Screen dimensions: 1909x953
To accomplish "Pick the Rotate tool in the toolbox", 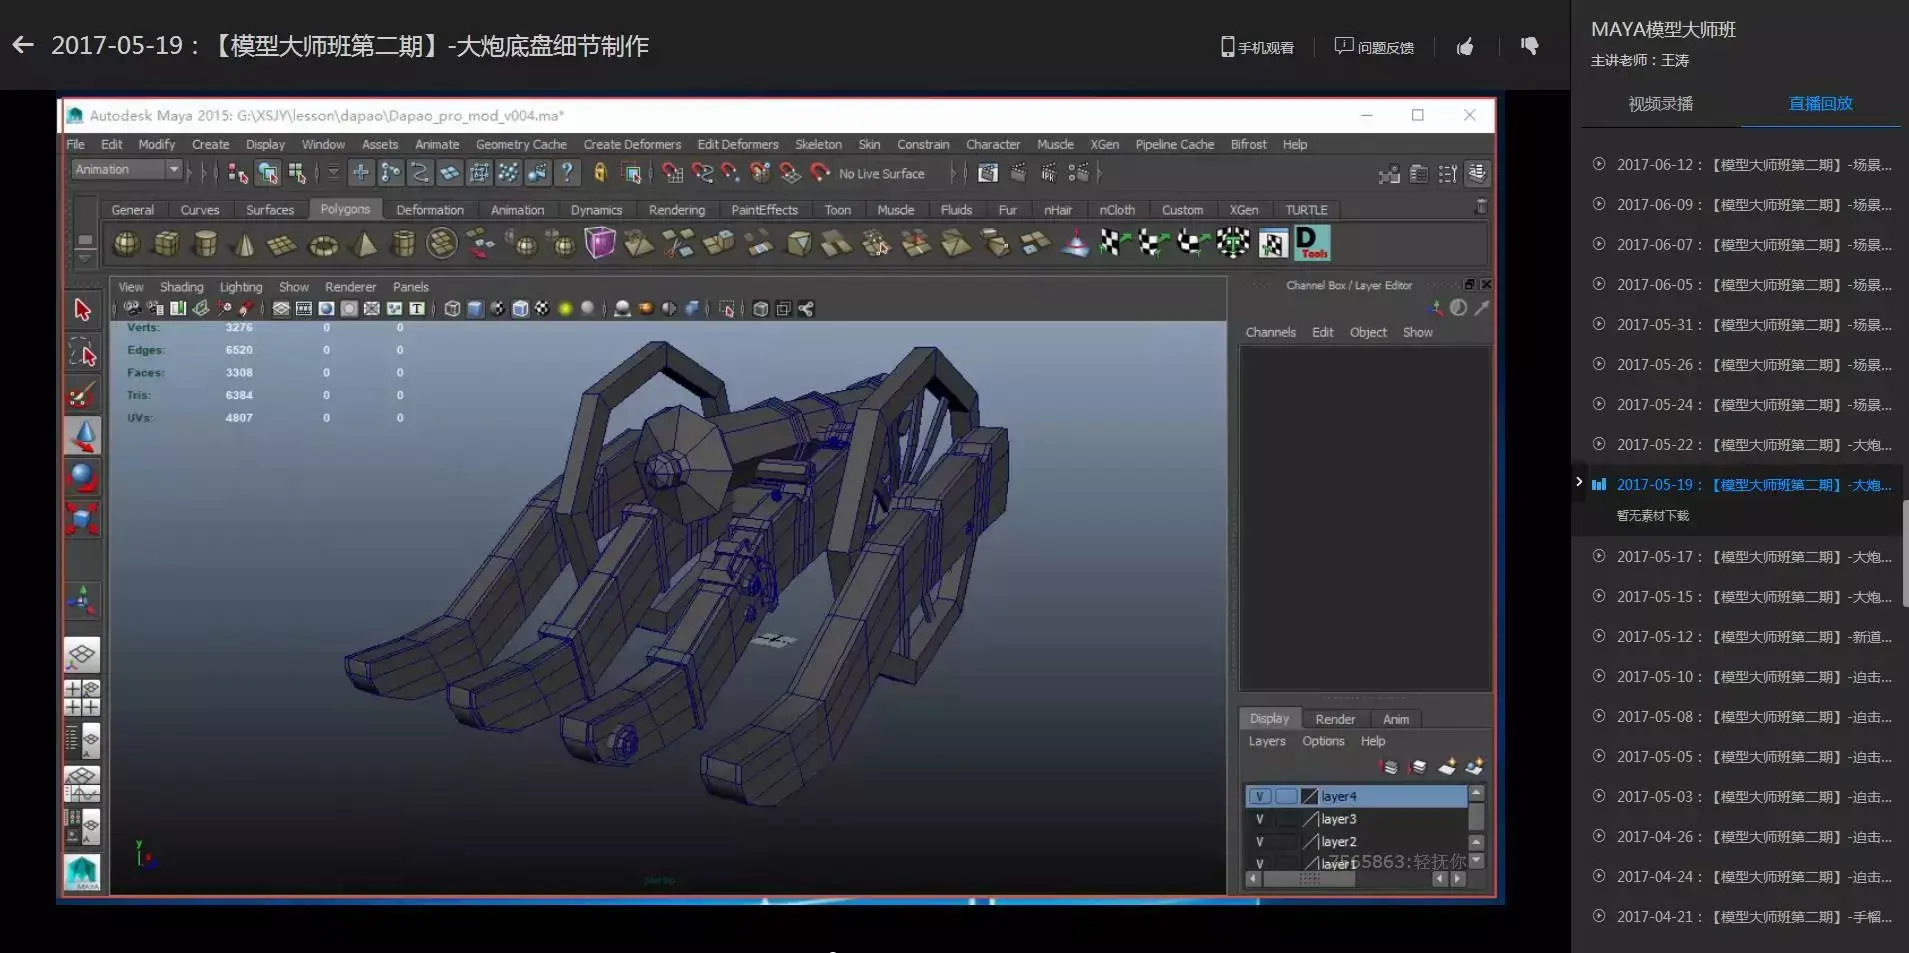I will (x=83, y=477).
